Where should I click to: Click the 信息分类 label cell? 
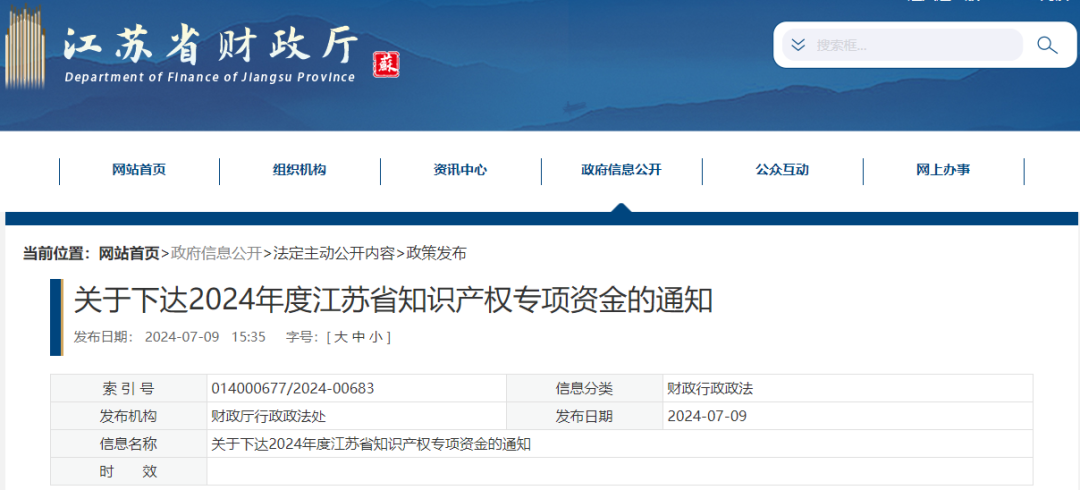point(584,389)
